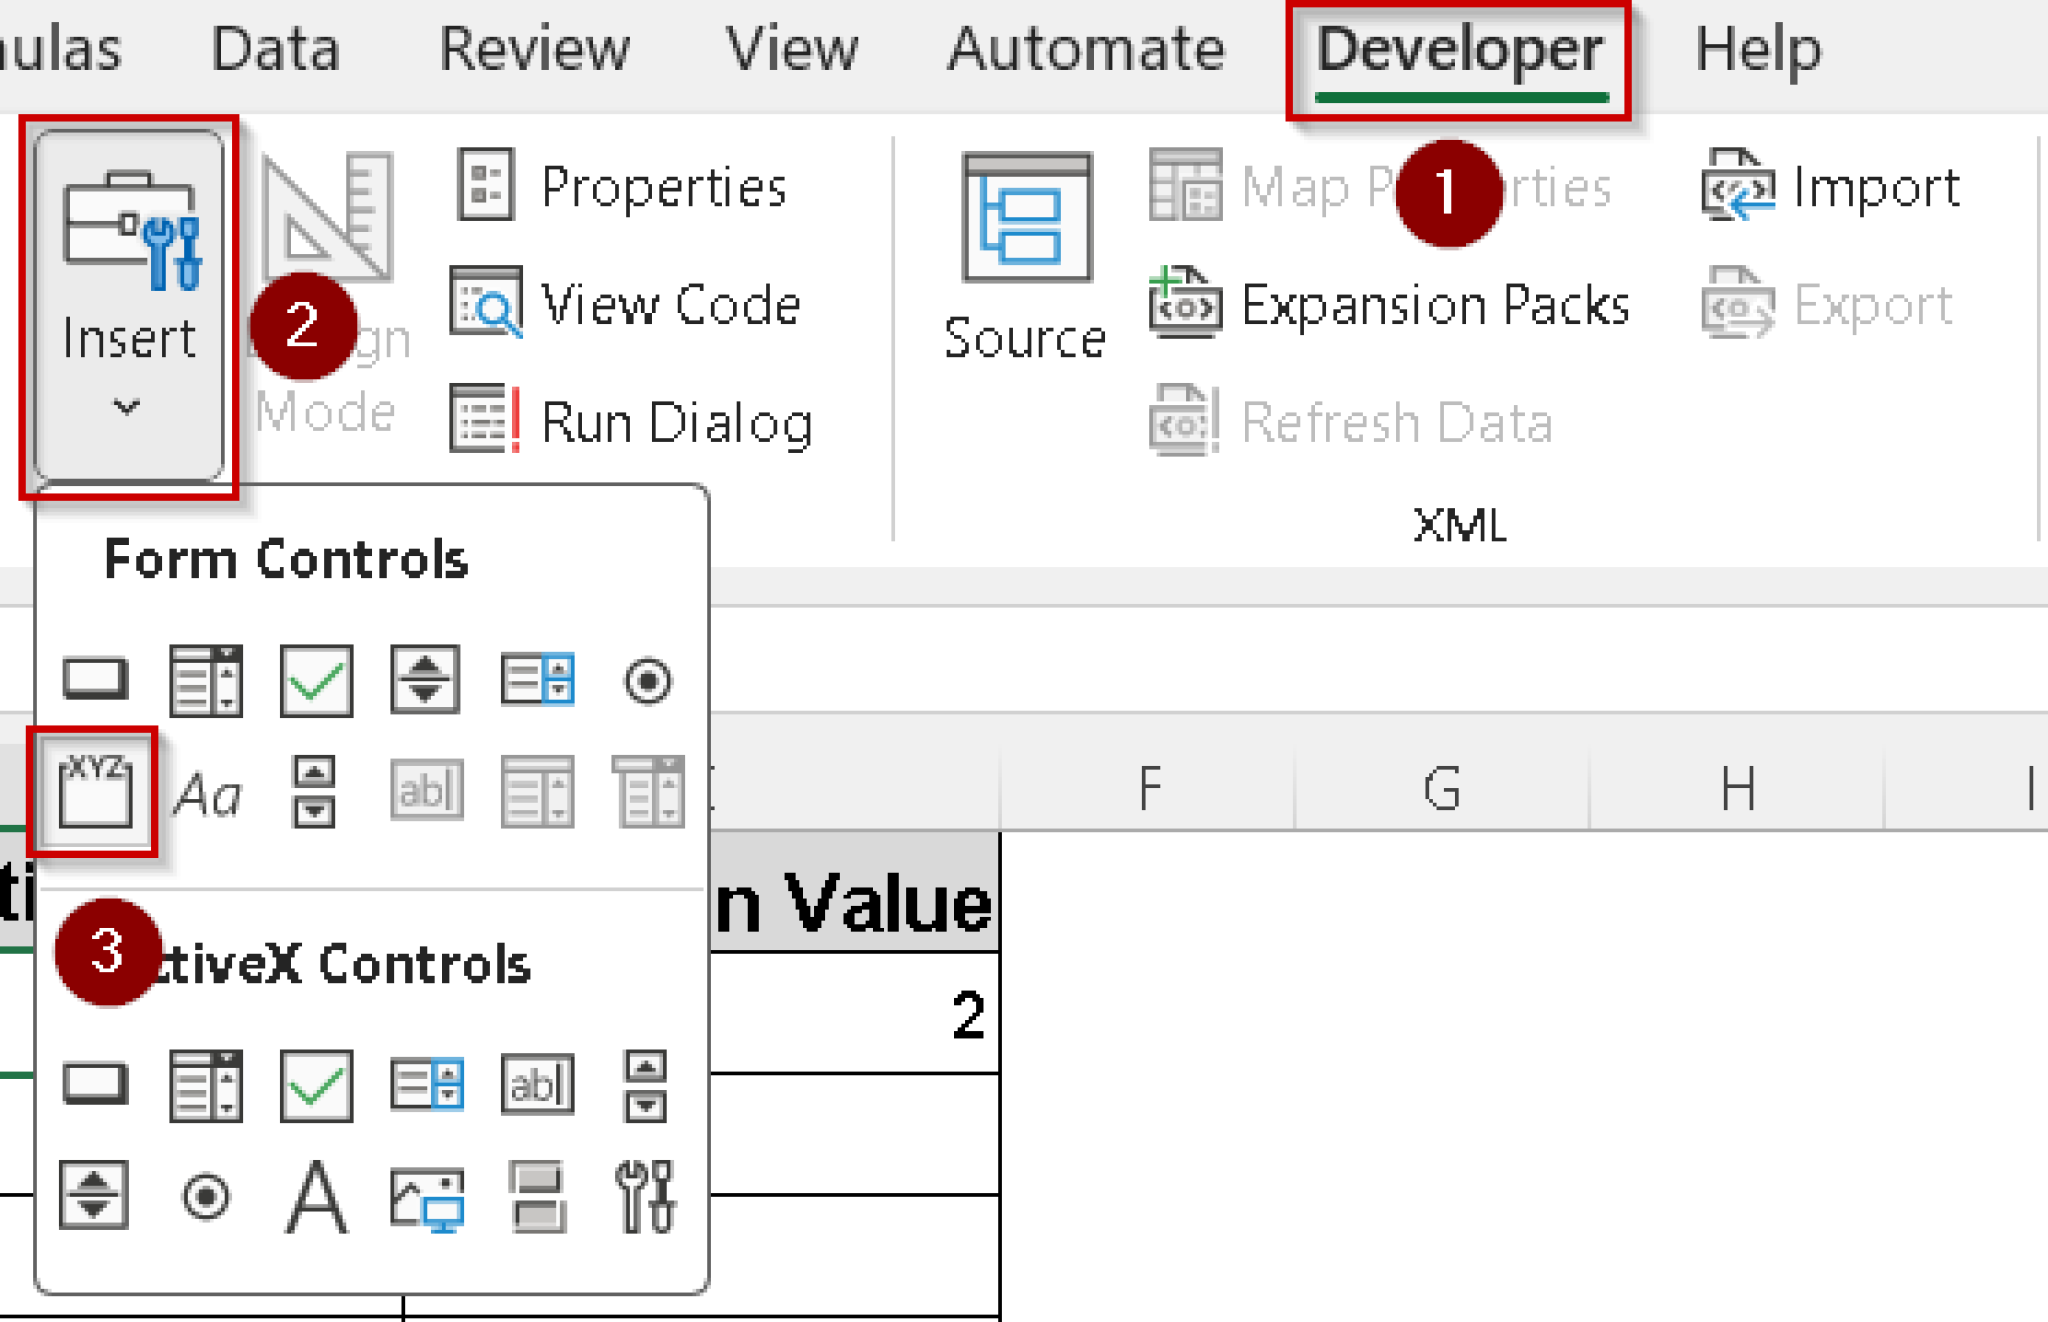Insert the ActiveX Image control
The width and height of the screenshot is (2048, 1322).
click(426, 1196)
